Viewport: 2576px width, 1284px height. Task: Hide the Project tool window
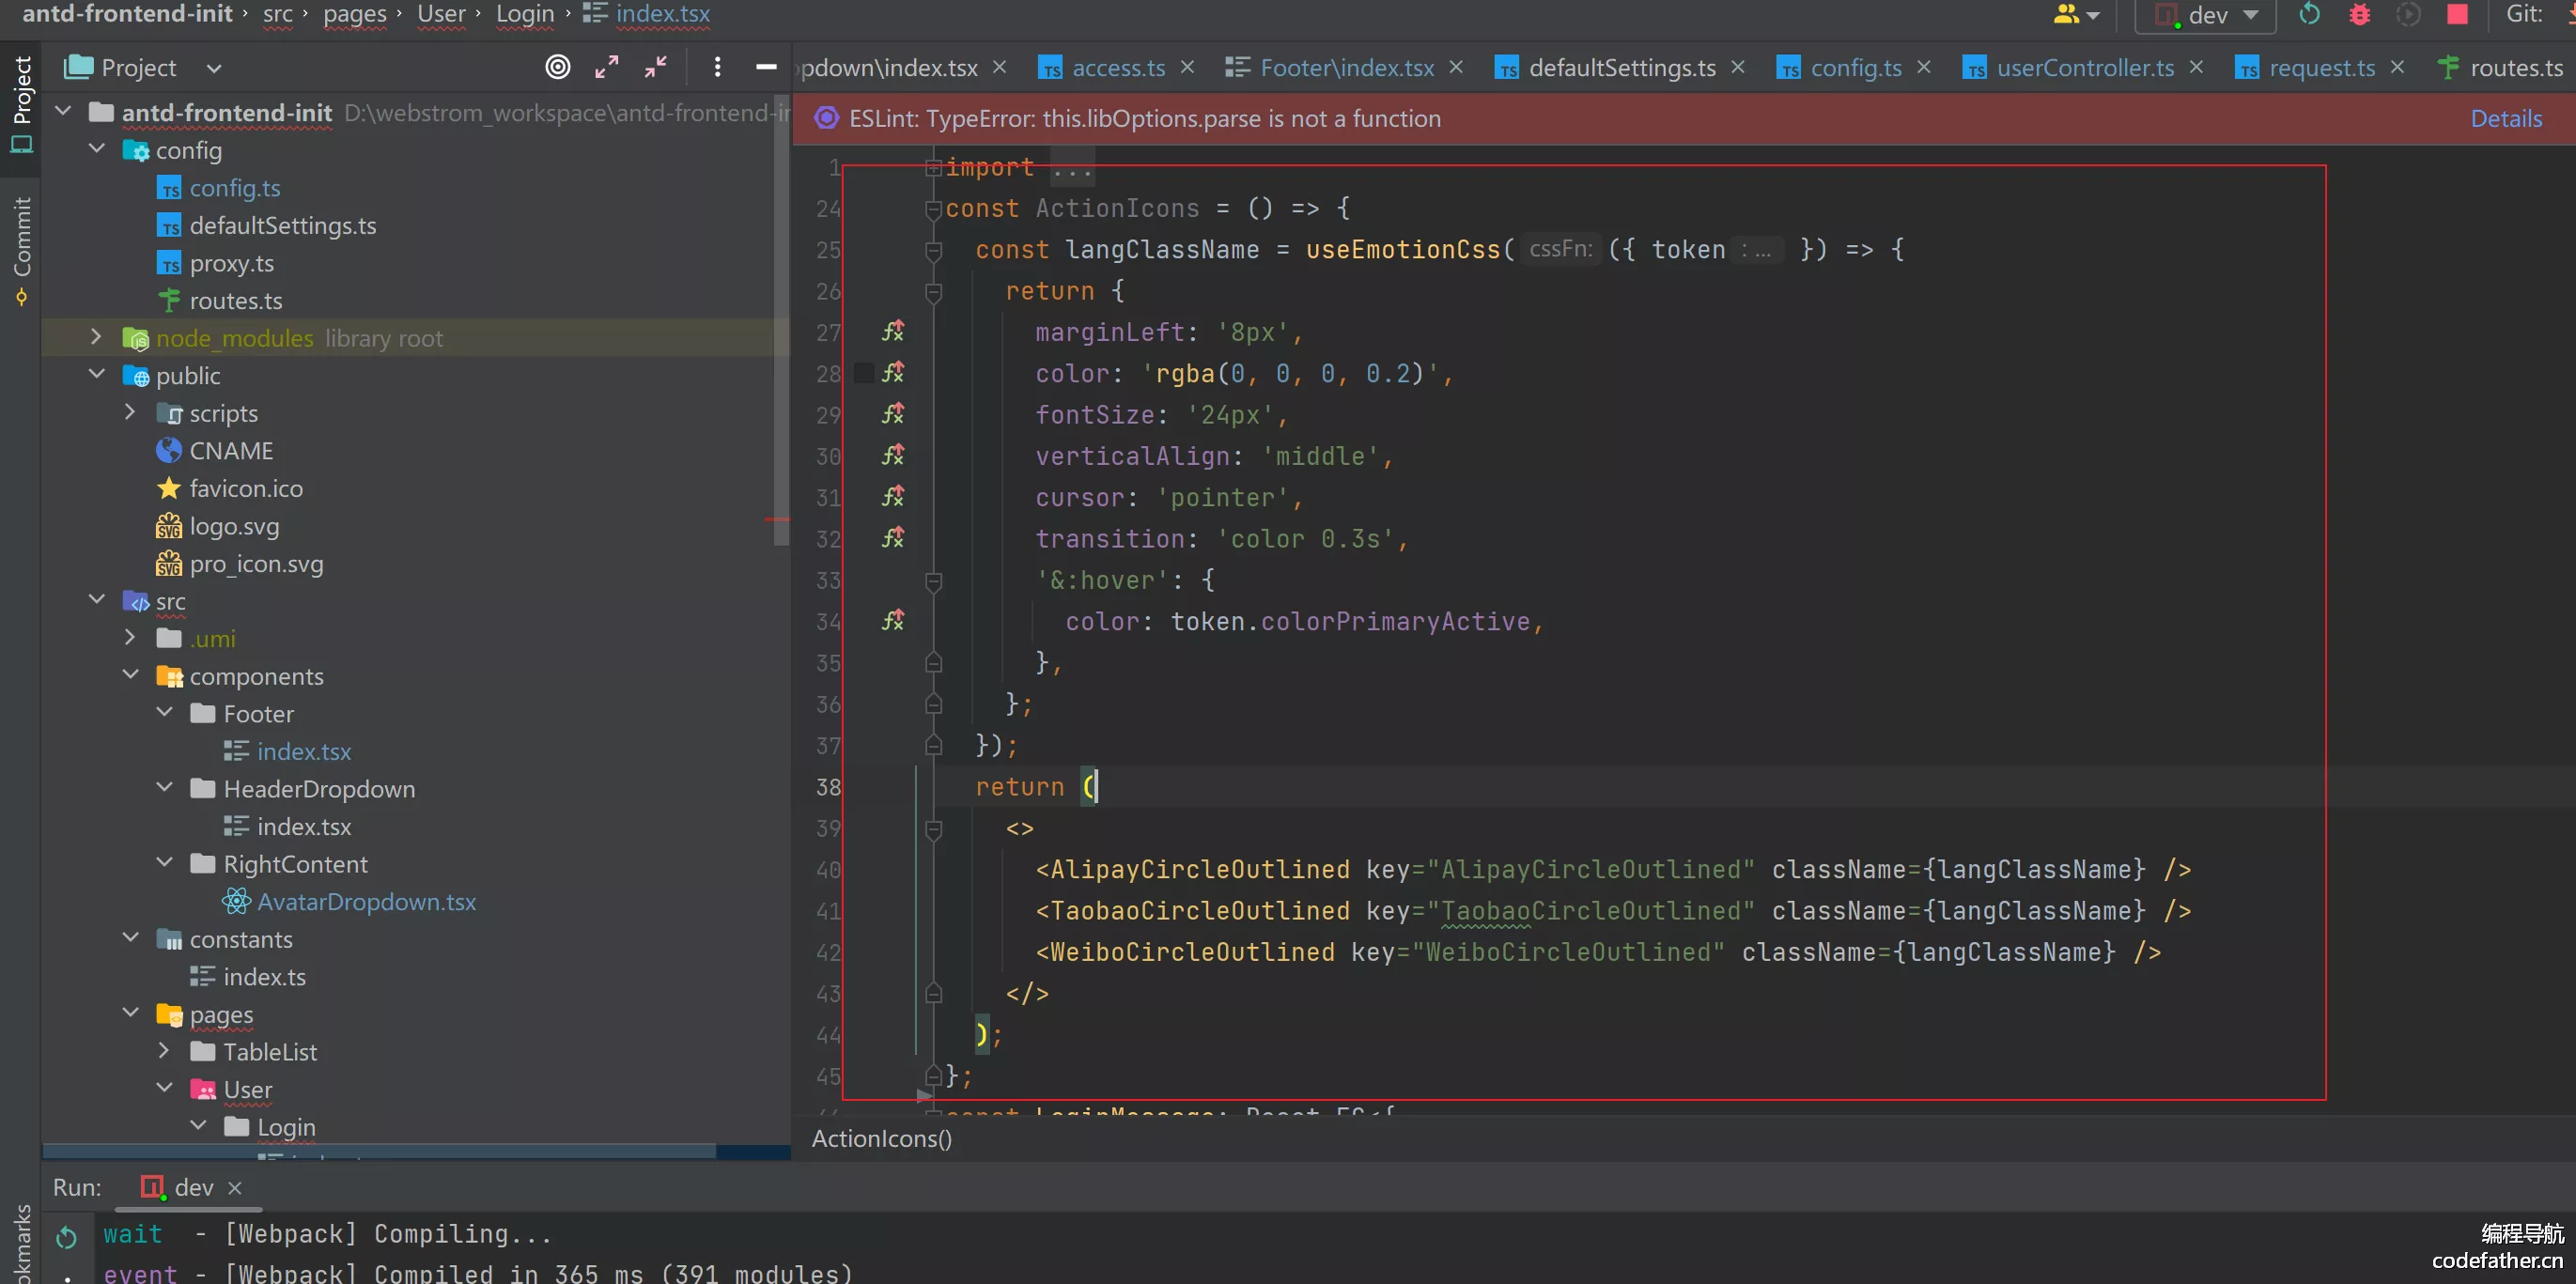point(766,67)
